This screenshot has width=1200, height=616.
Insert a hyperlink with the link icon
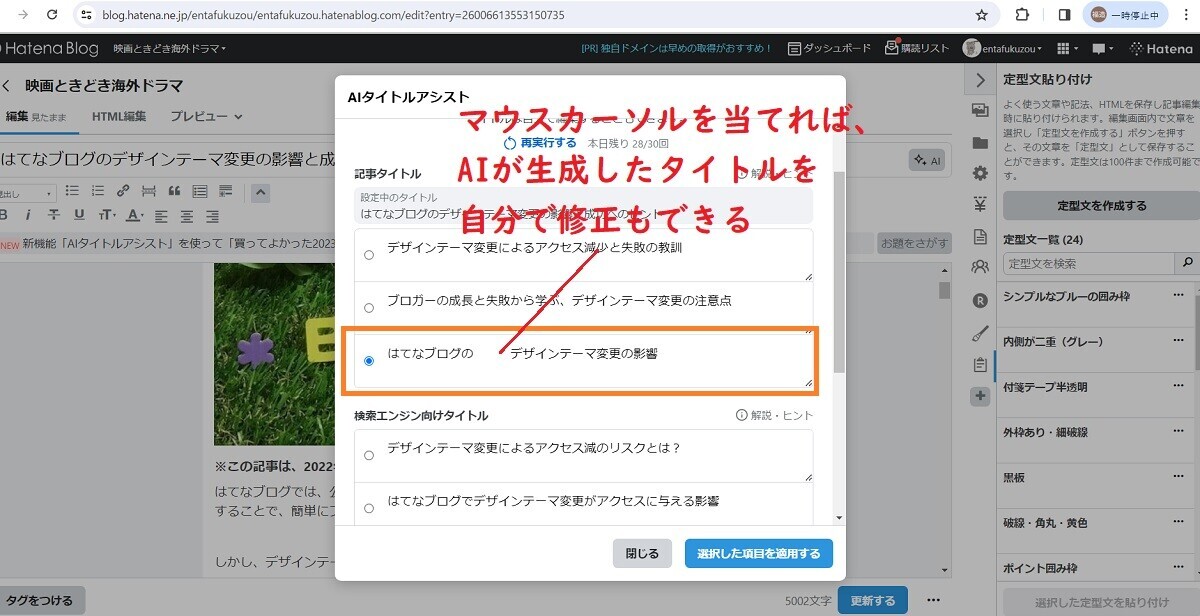click(x=123, y=191)
